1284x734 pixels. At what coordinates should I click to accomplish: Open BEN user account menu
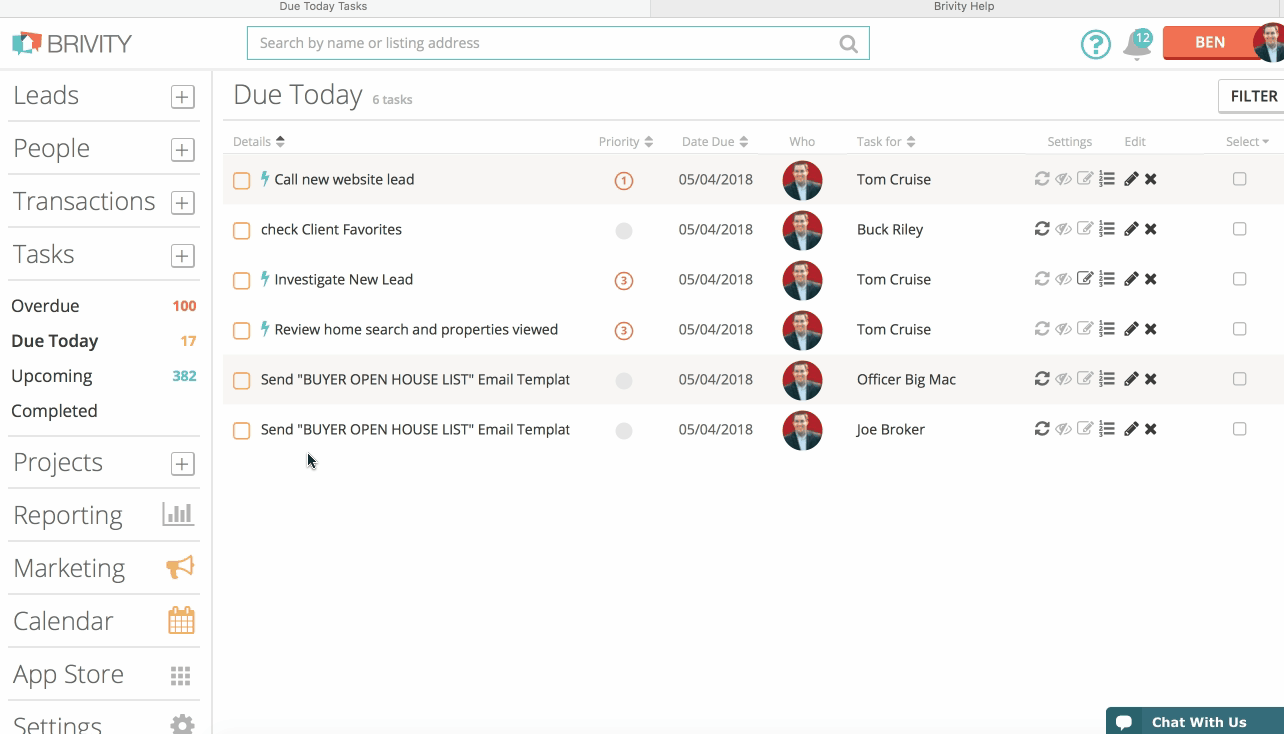point(1210,43)
